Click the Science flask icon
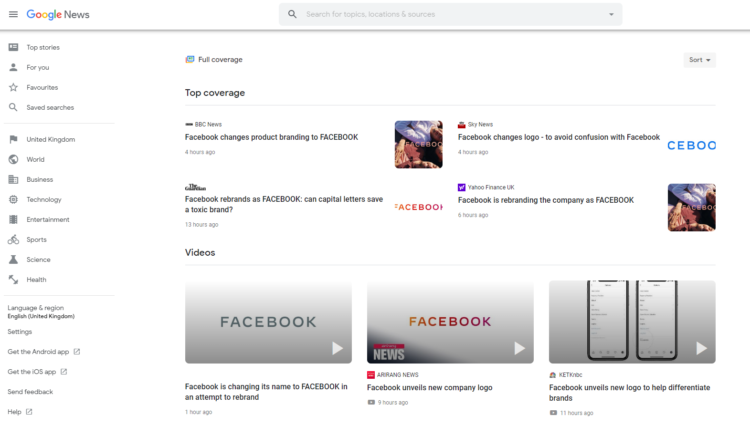The height and width of the screenshot is (426, 750). (13, 259)
